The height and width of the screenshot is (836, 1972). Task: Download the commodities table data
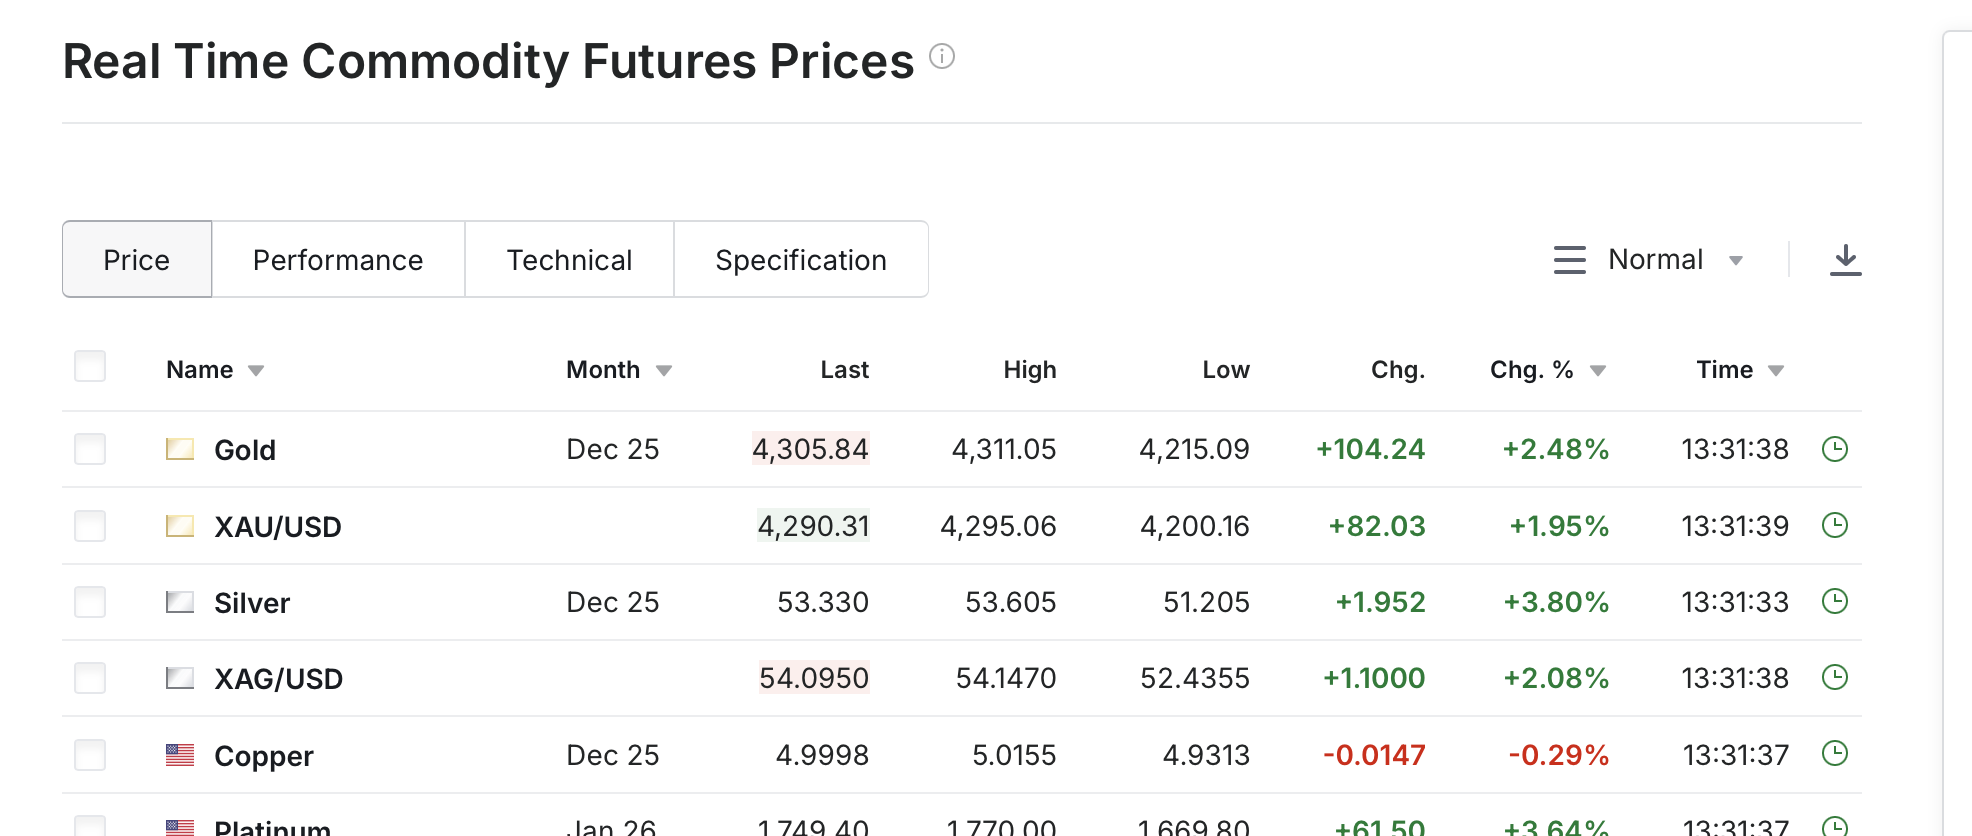coord(1845,260)
